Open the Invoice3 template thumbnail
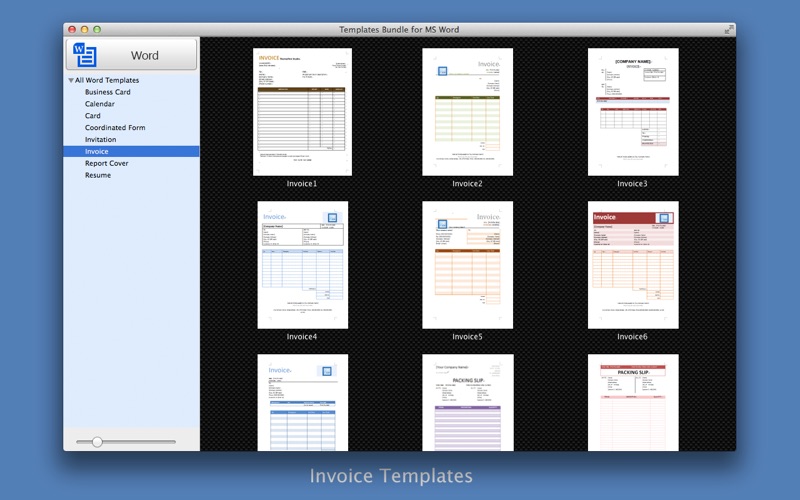 tap(633, 112)
